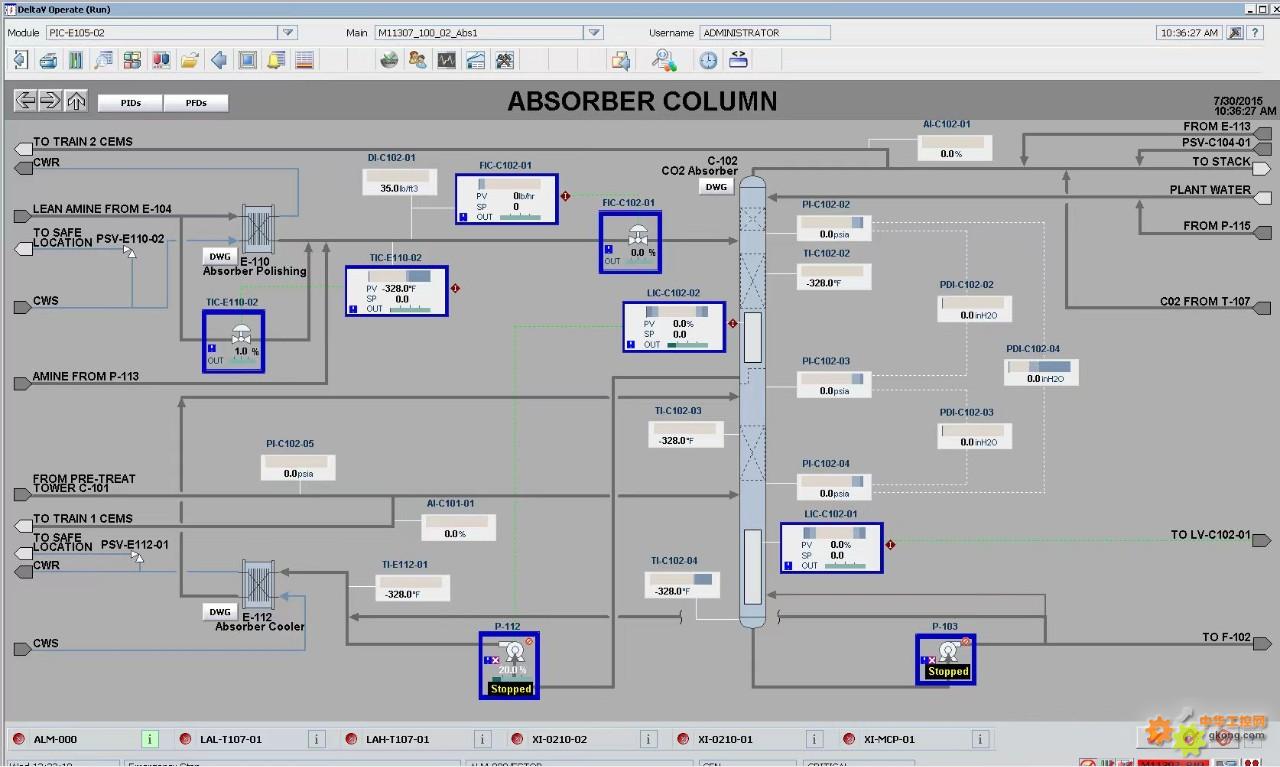Click the blue square frame toolbar icon
Image resolution: width=1280 pixels, height=767 pixels.
pyautogui.click(x=247, y=60)
